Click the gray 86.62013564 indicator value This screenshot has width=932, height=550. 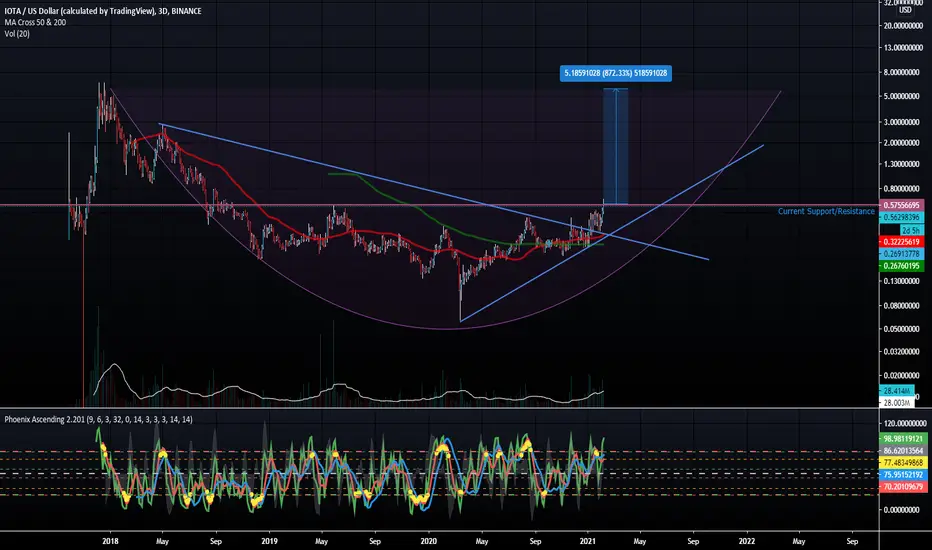[903, 451]
